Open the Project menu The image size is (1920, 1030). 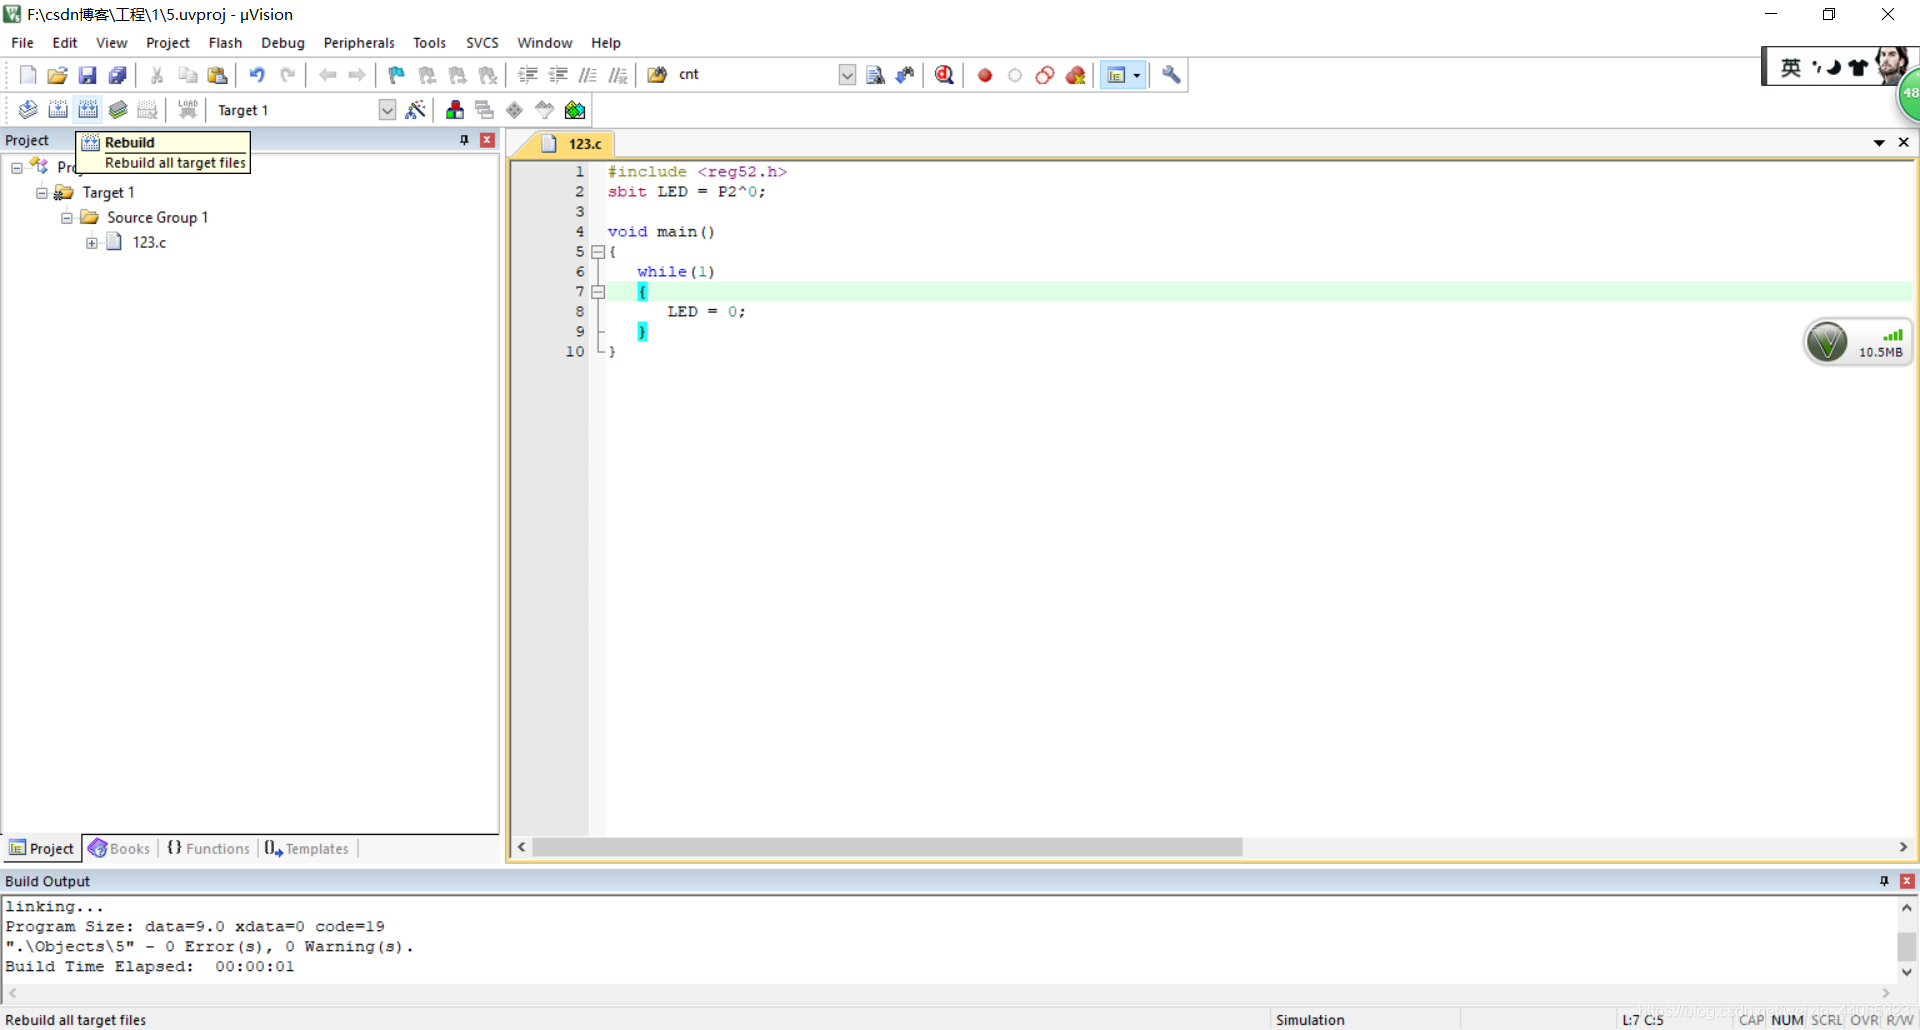point(168,43)
